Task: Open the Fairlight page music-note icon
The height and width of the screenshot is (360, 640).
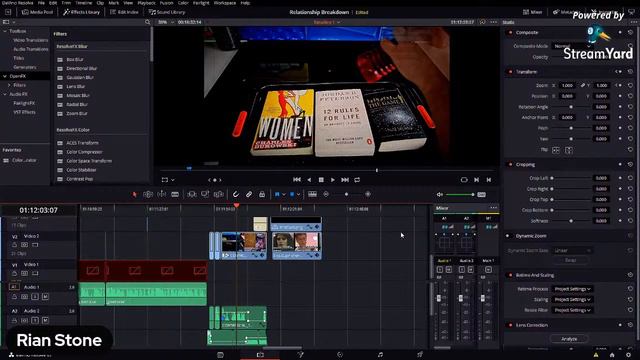Action: click(x=380, y=355)
